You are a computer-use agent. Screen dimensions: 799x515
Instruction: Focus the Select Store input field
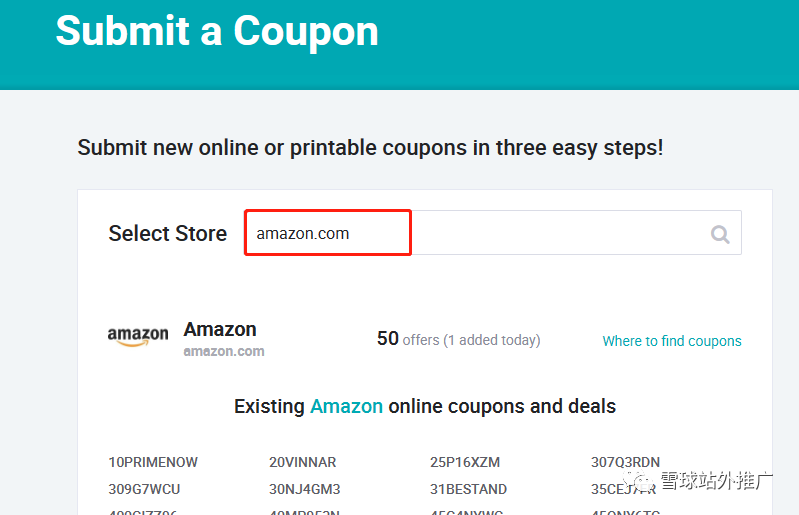click(492, 233)
